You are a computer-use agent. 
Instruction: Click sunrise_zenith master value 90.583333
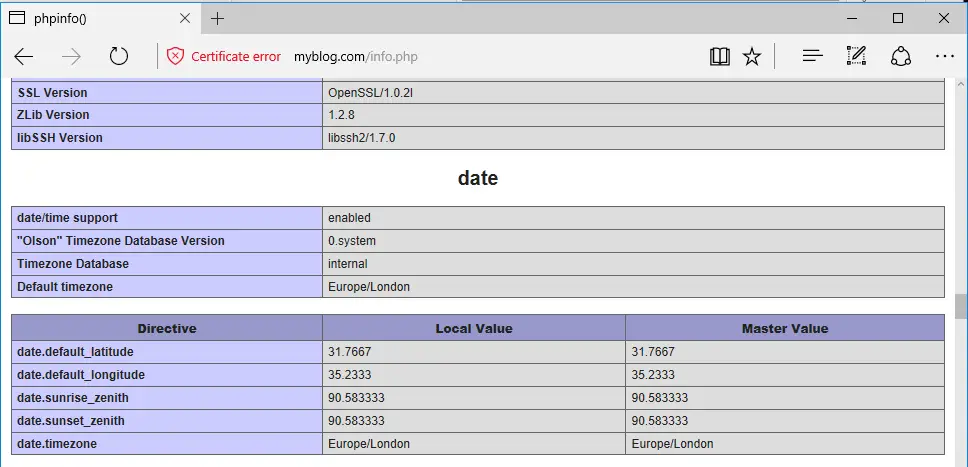[x=660, y=398]
